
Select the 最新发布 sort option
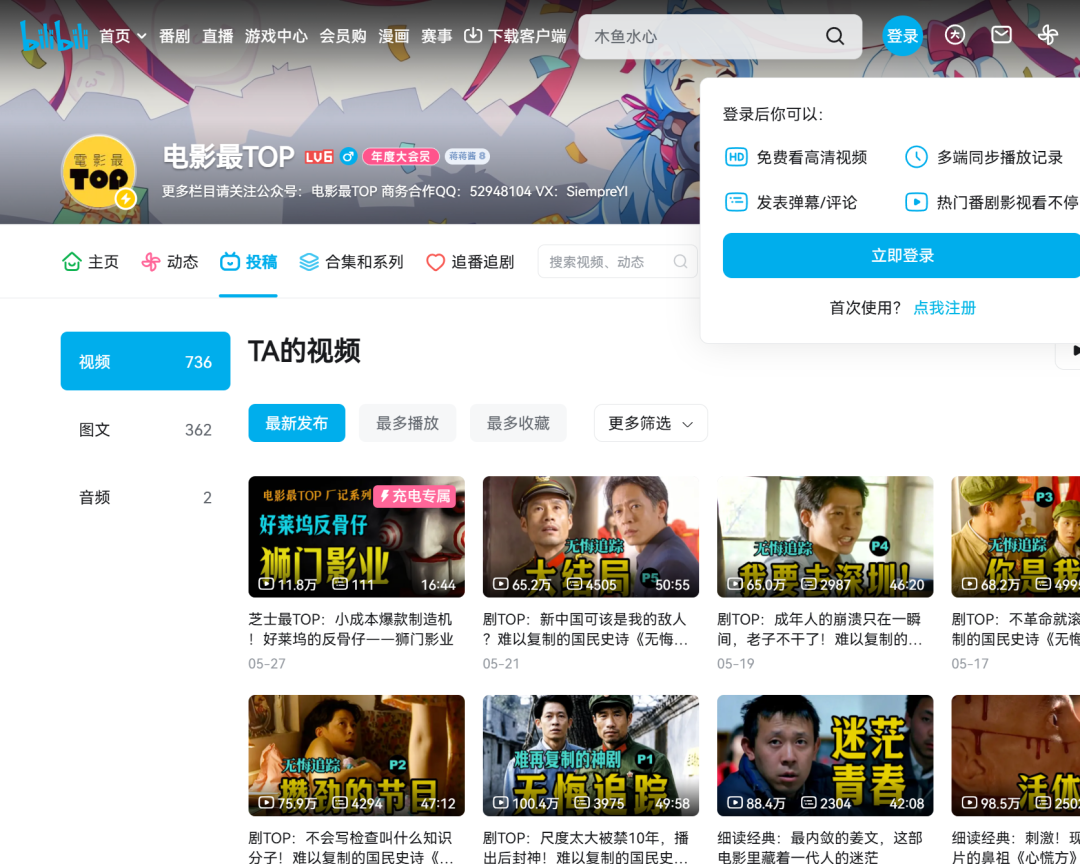(297, 423)
